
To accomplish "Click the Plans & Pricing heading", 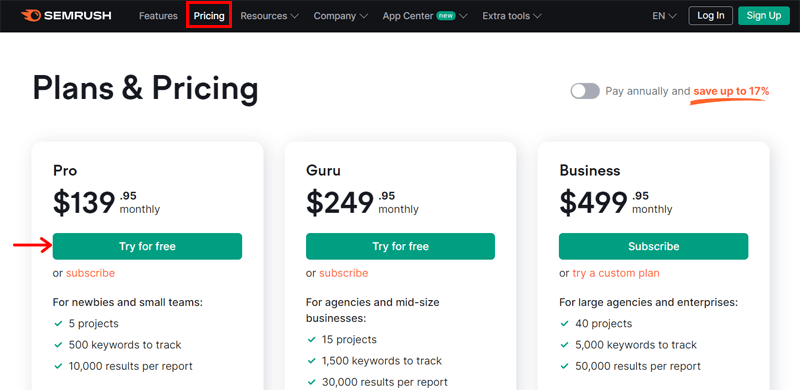I will 145,89.
